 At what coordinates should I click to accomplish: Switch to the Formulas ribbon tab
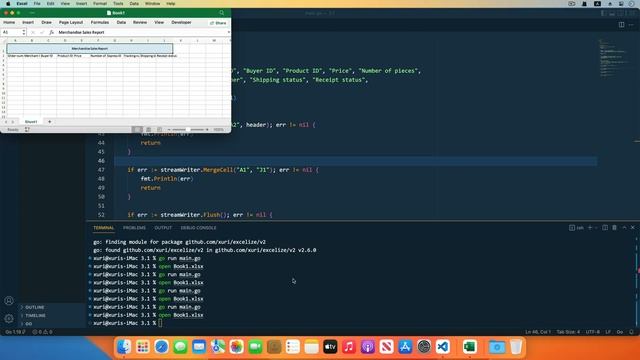100,22
